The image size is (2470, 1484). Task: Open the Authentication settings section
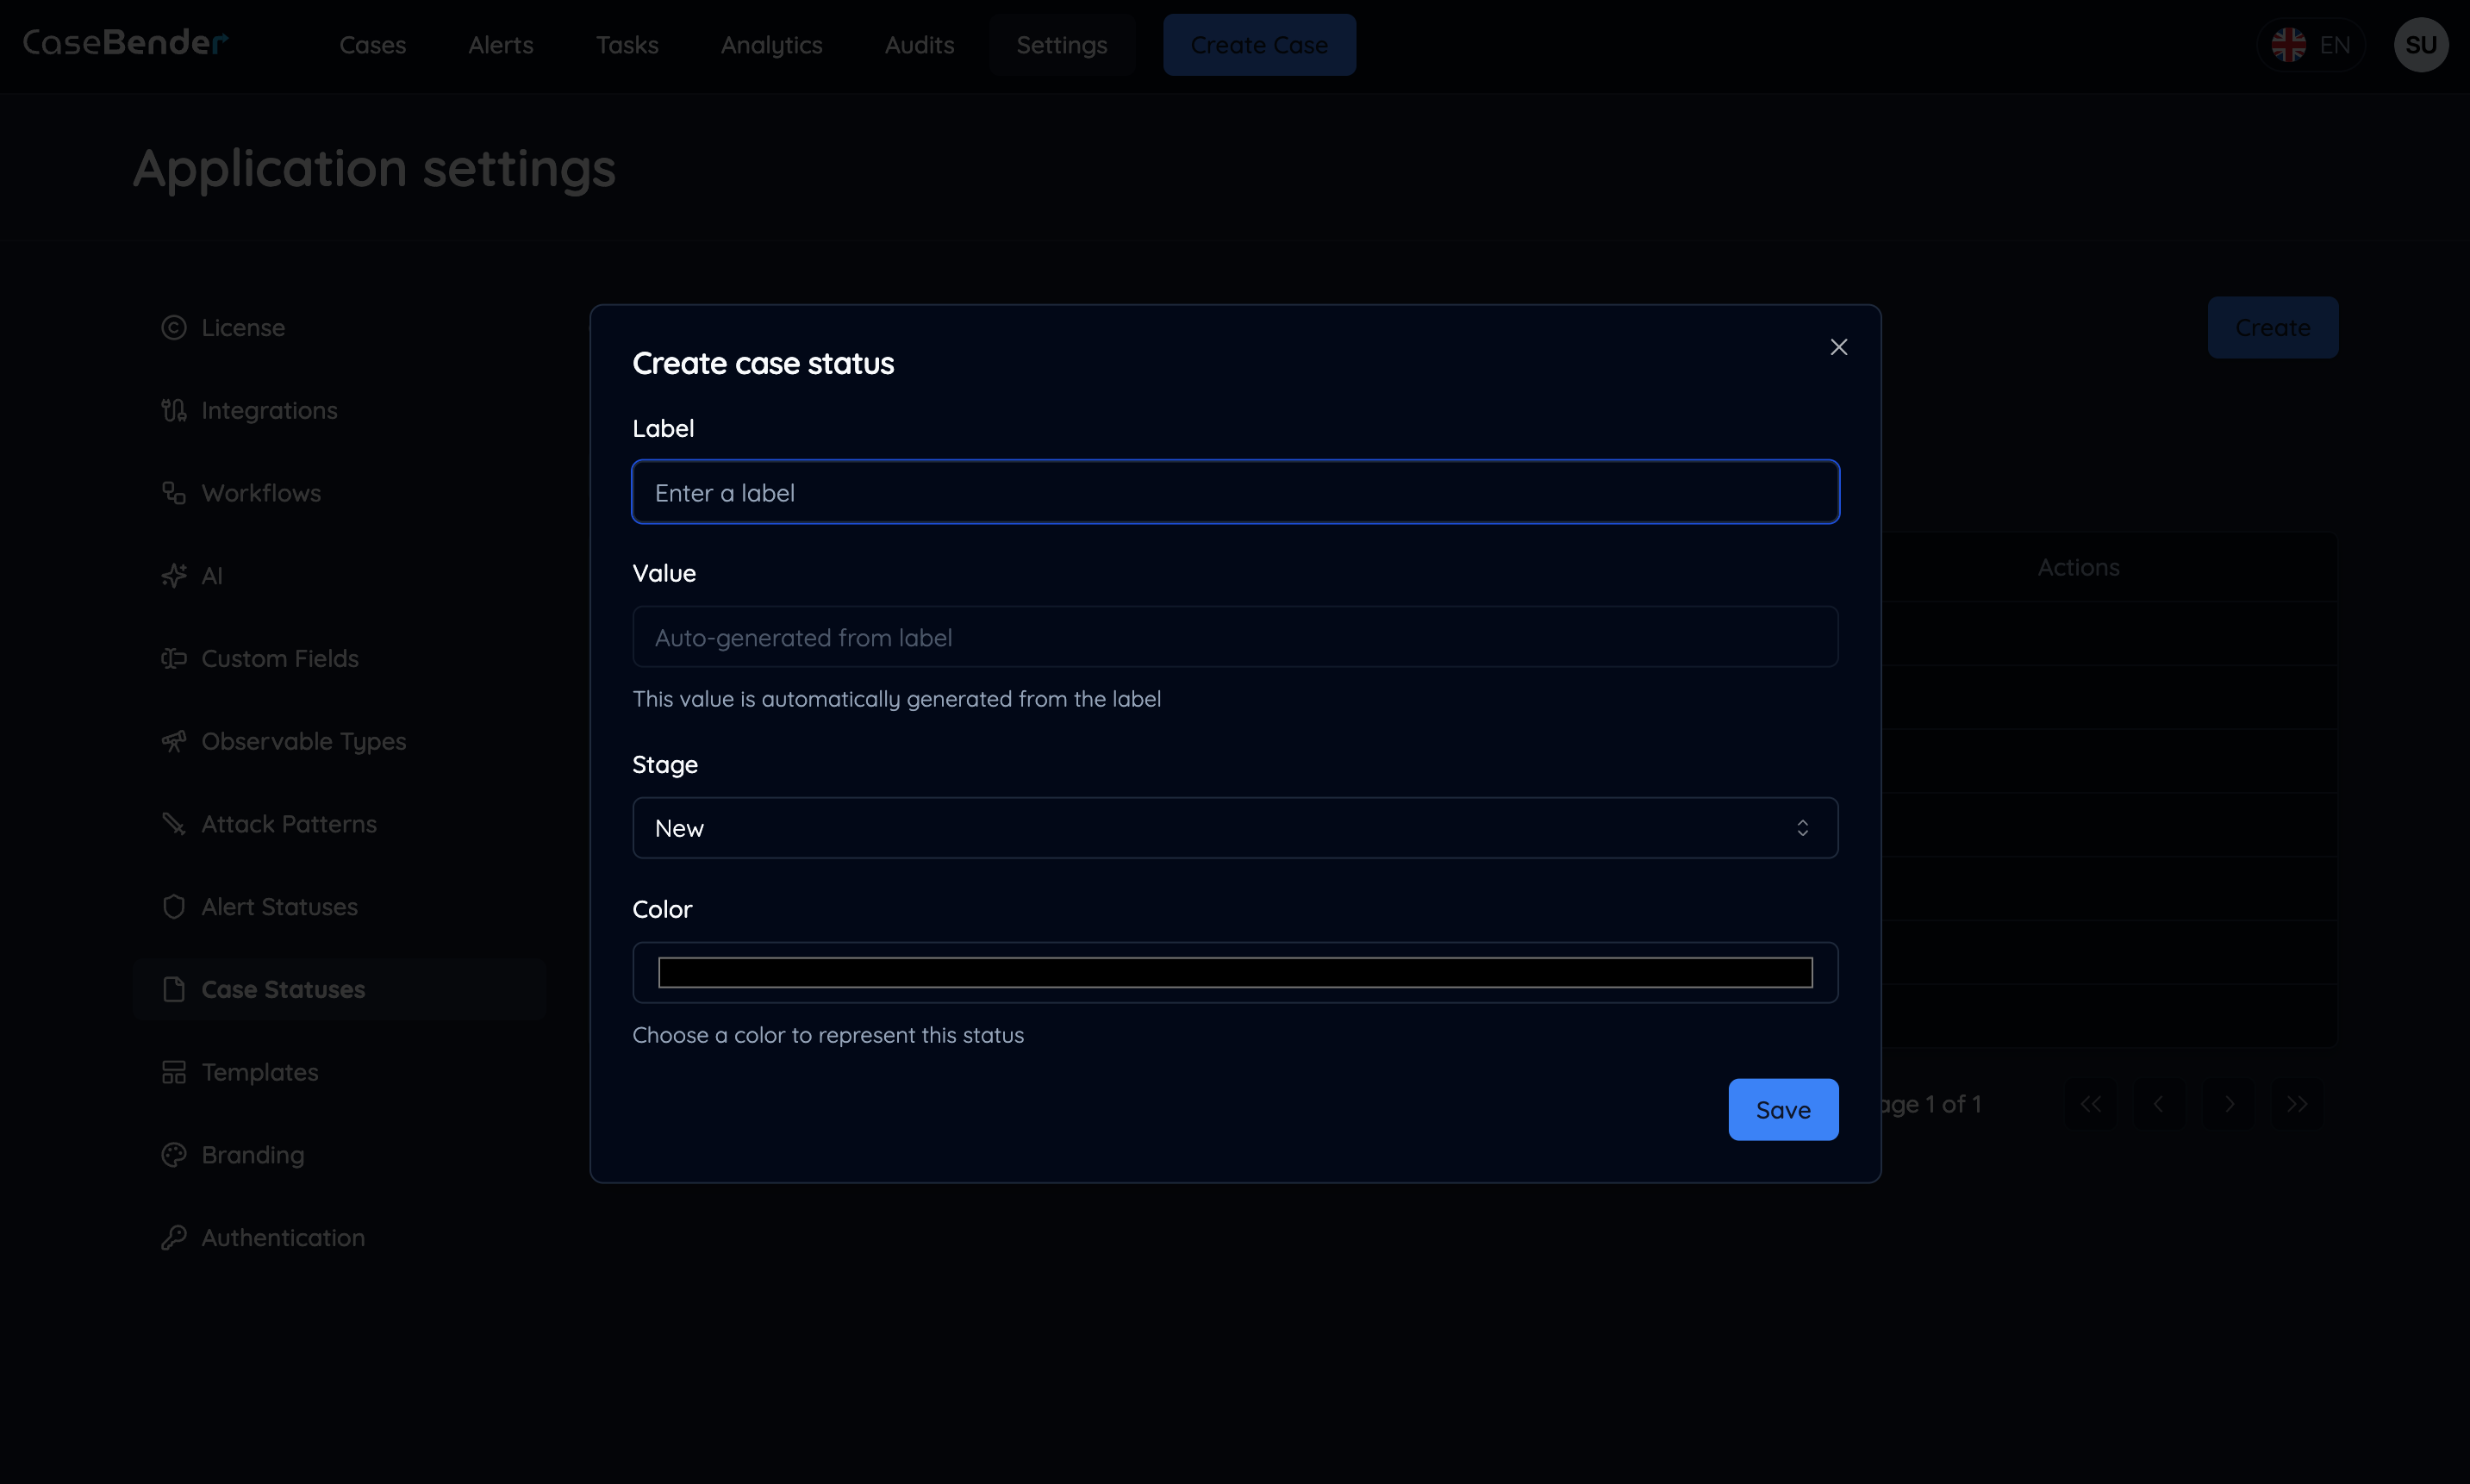click(283, 1237)
